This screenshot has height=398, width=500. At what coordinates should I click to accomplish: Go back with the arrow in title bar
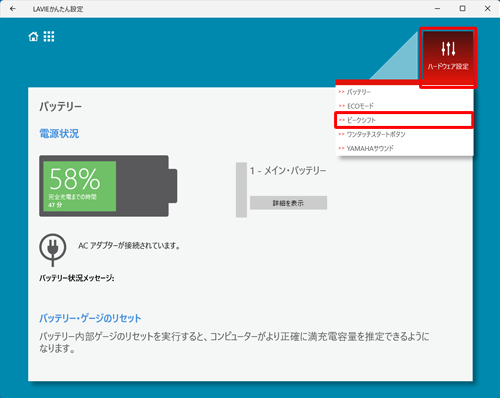(x=13, y=9)
